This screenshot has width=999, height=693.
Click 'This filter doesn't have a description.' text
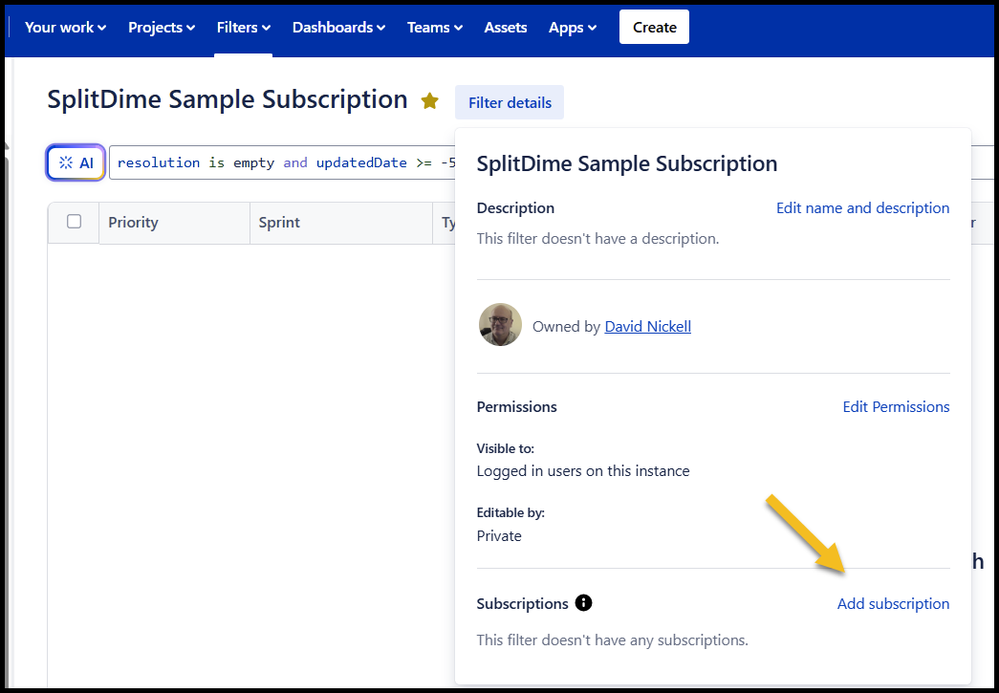(598, 239)
